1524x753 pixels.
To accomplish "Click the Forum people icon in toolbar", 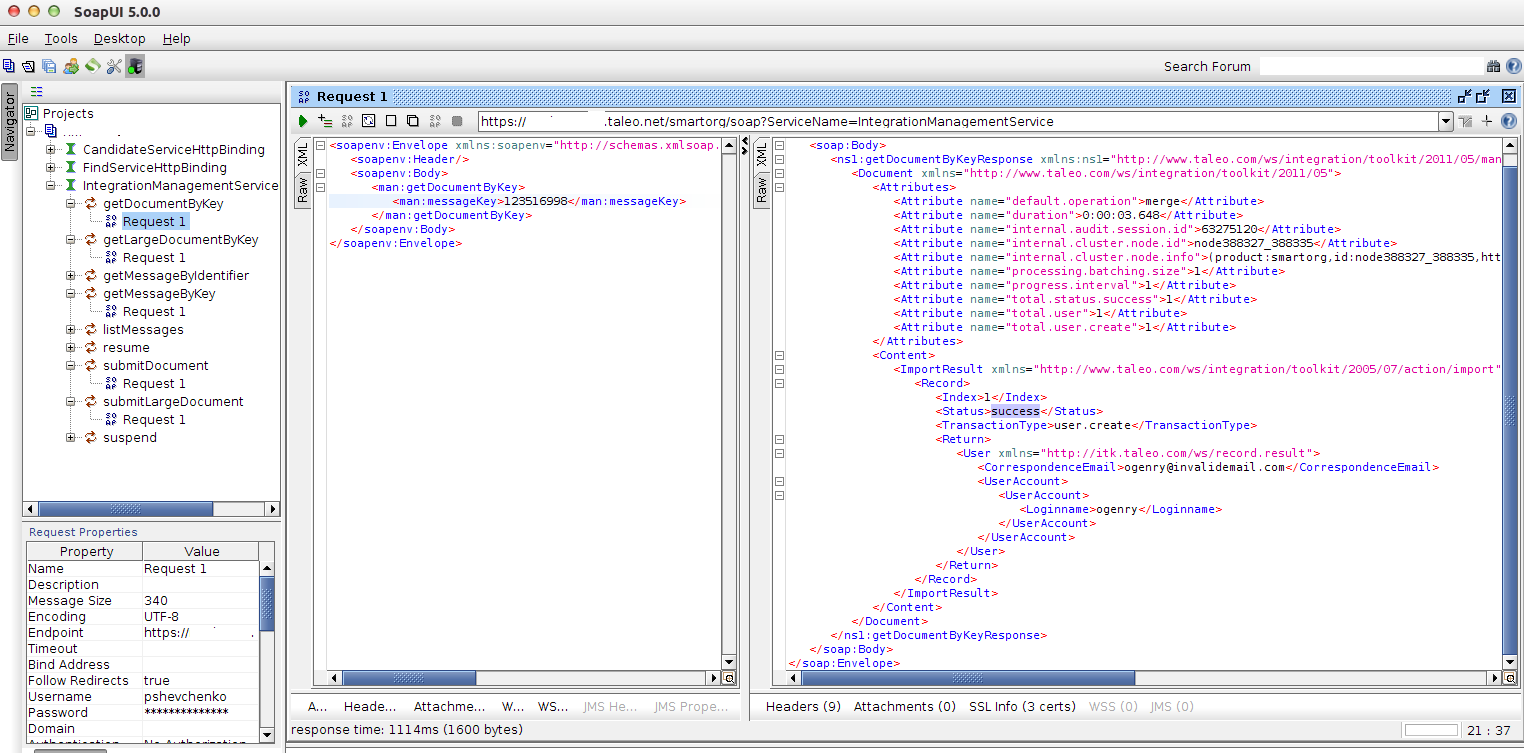I will (x=71, y=67).
